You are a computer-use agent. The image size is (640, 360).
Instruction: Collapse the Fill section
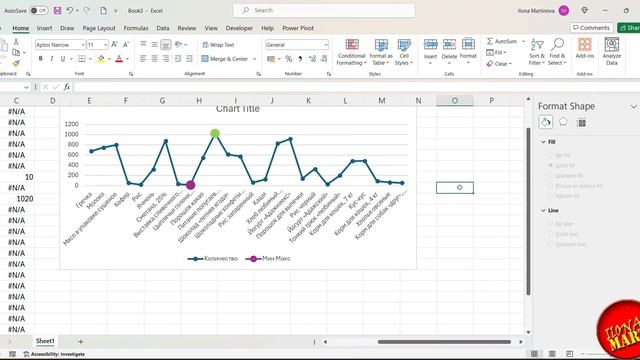pos(543,142)
